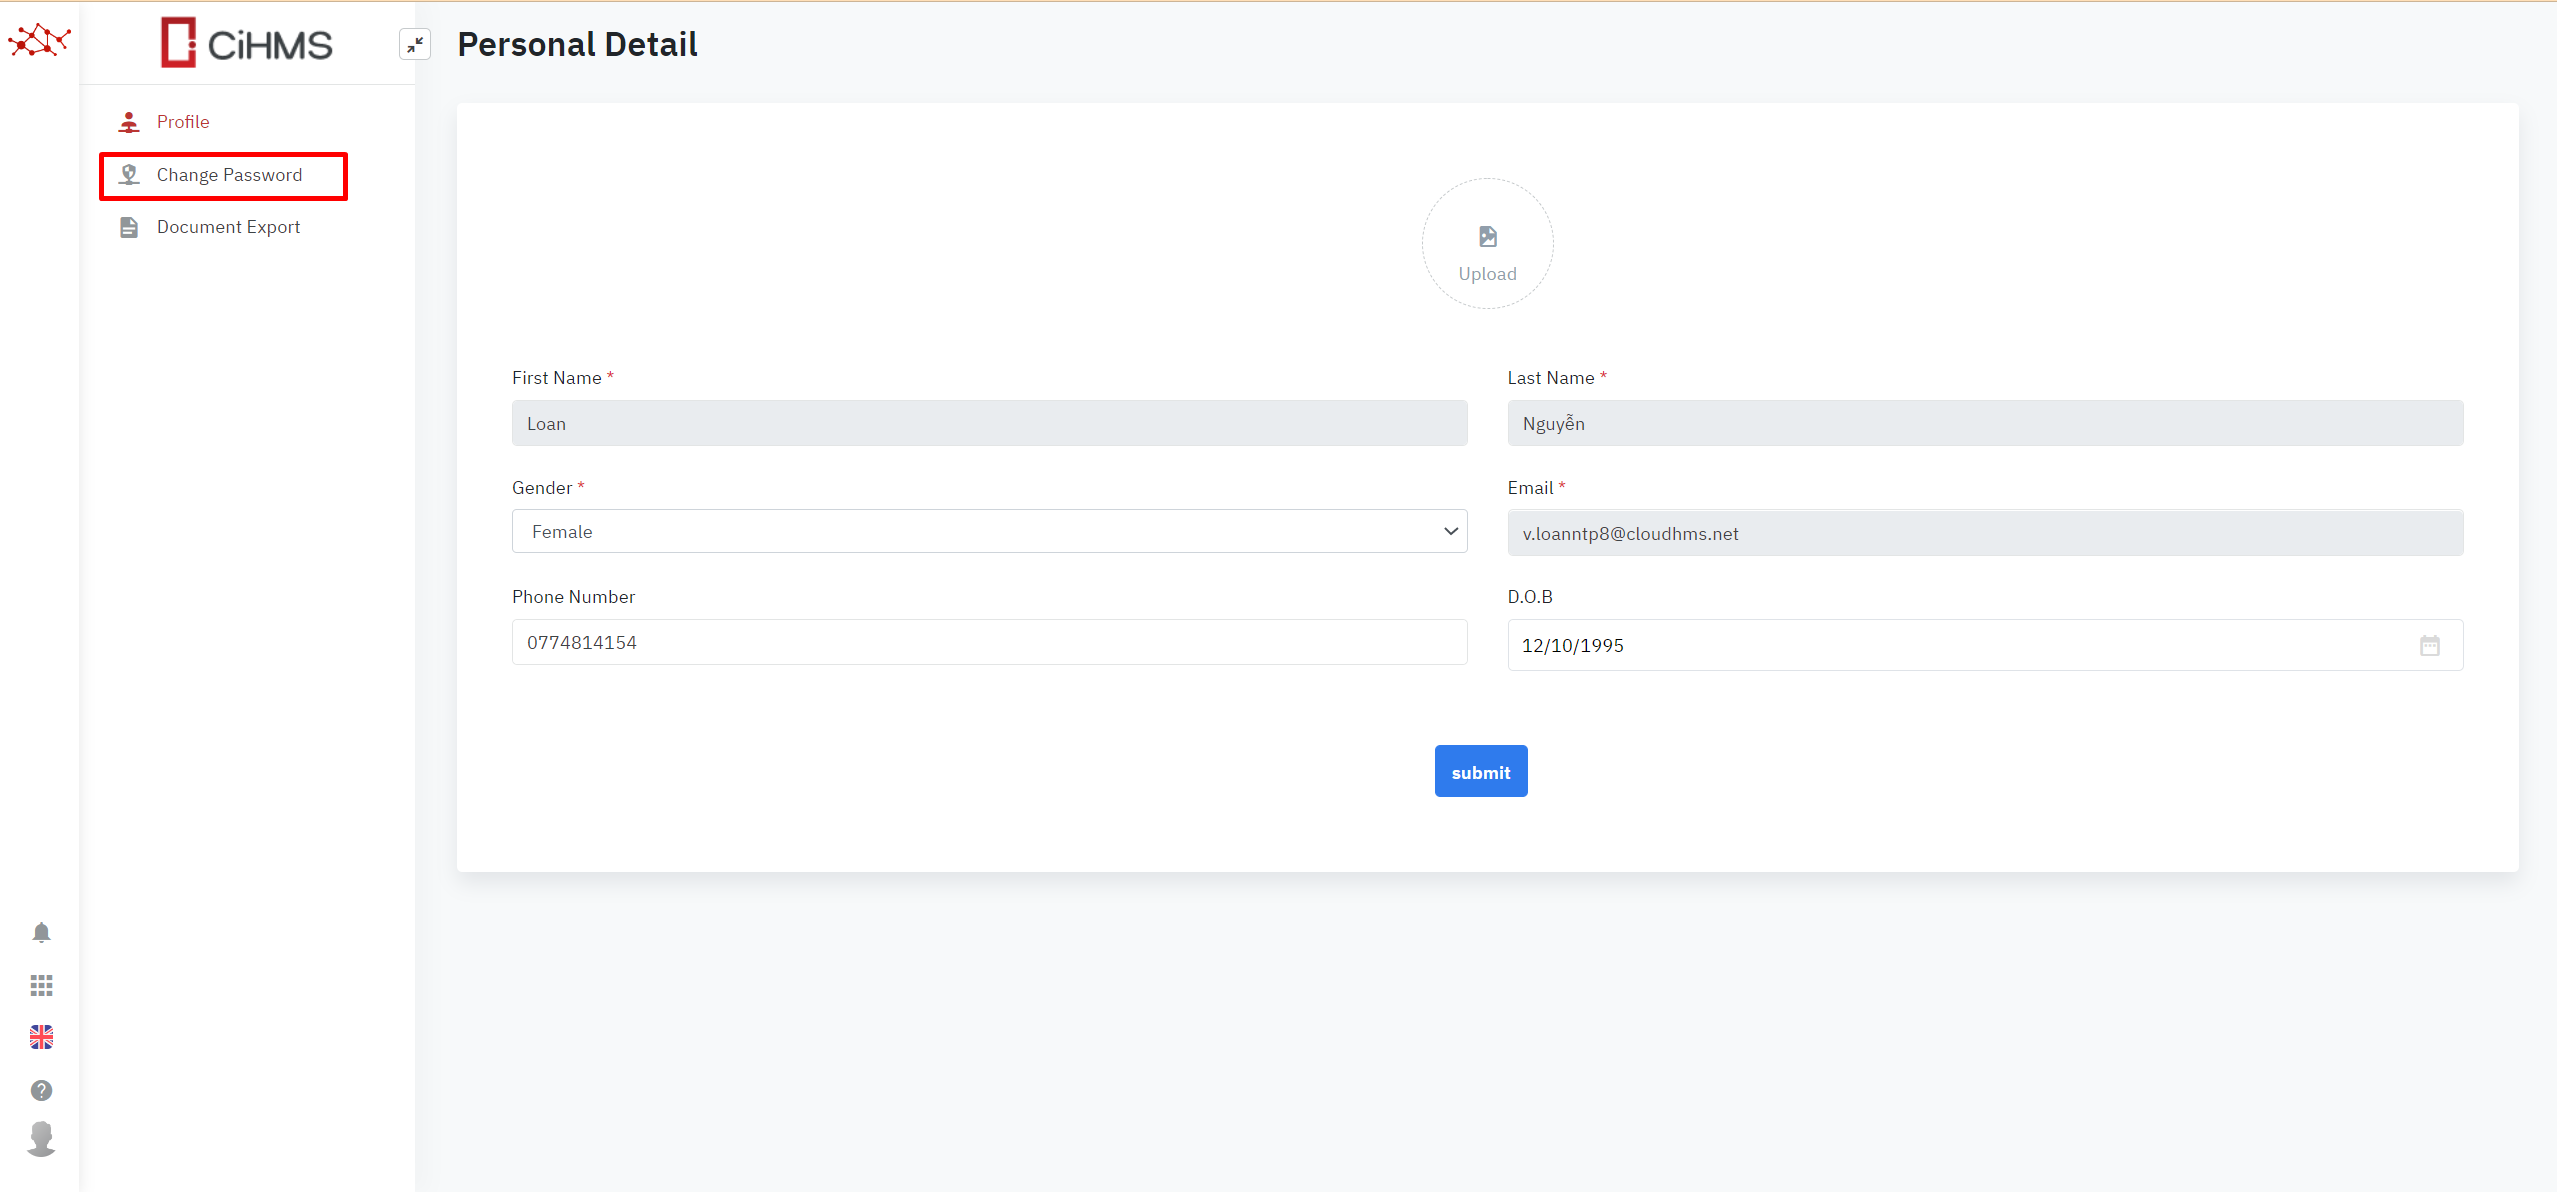Click the Phone Number field
The width and height of the screenshot is (2557, 1192).
point(989,642)
